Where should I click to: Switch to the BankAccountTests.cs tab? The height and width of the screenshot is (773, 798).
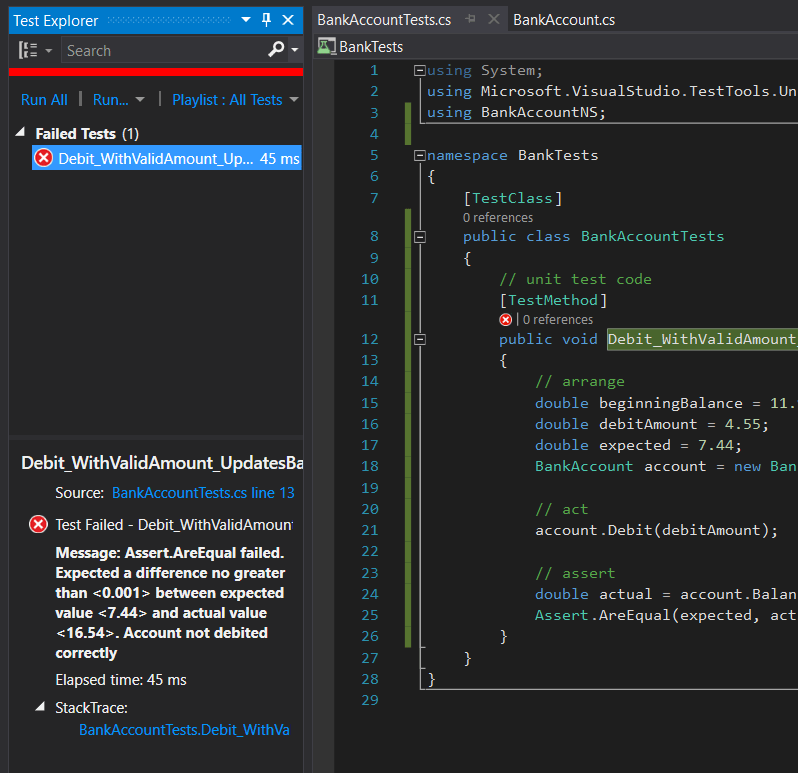tap(384, 20)
